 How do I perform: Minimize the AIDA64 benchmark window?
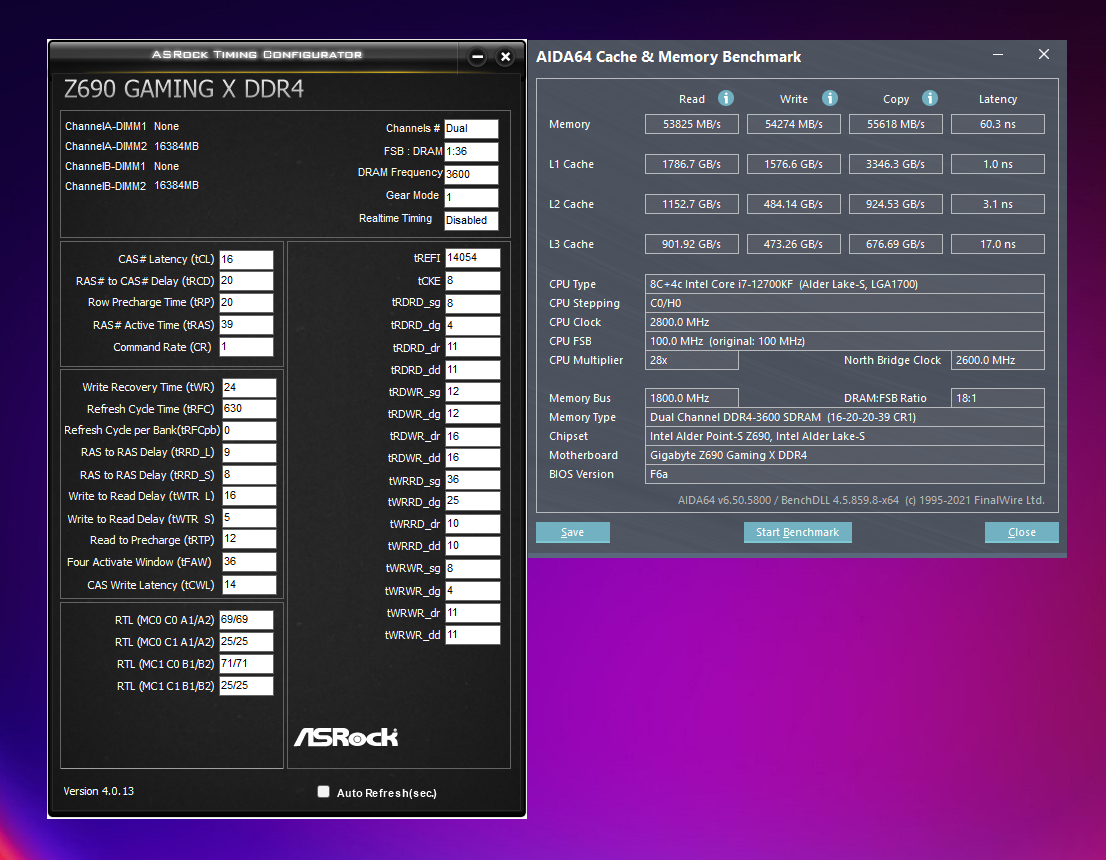[x=997, y=54]
